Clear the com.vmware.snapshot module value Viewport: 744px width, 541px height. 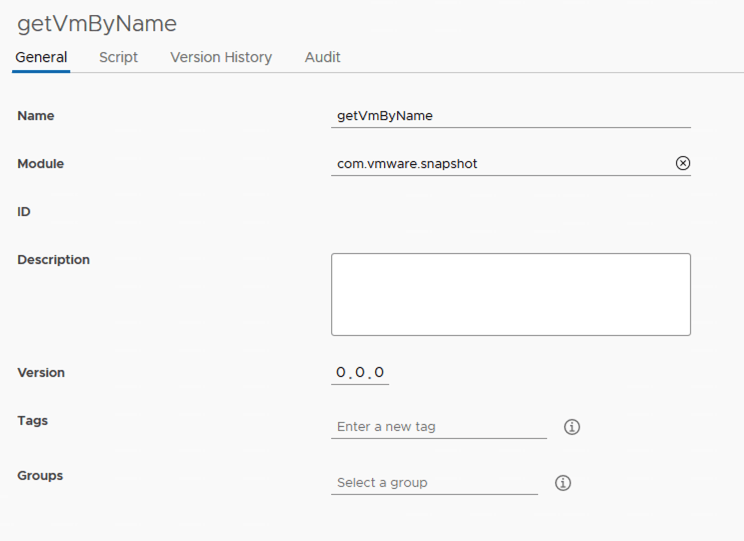[683, 163]
